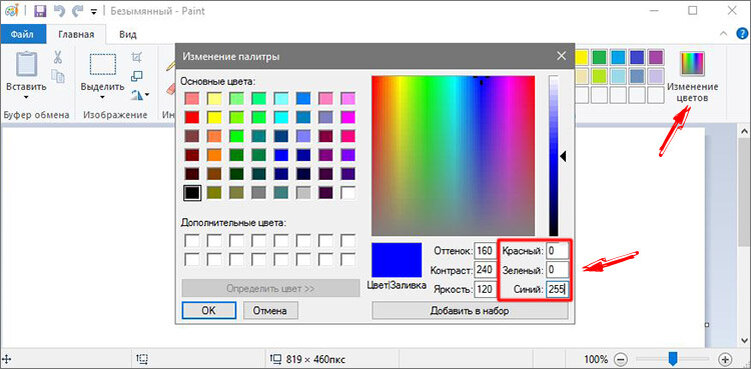Click the zoom out minus button
This screenshot has height=369, width=751.
pyautogui.click(x=620, y=358)
